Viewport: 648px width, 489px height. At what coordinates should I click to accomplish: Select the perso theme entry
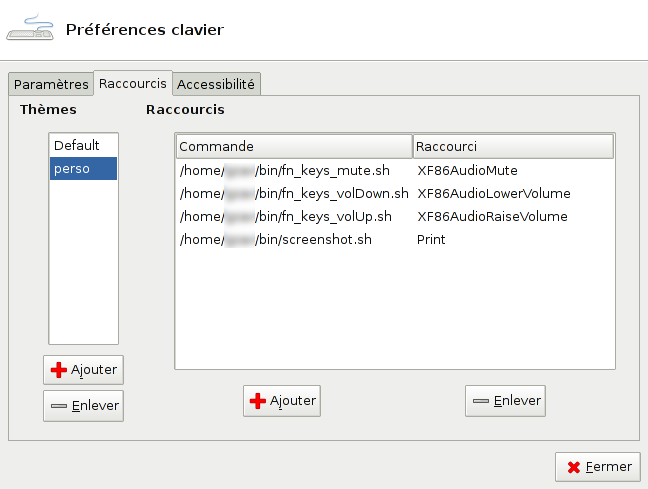point(83,169)
